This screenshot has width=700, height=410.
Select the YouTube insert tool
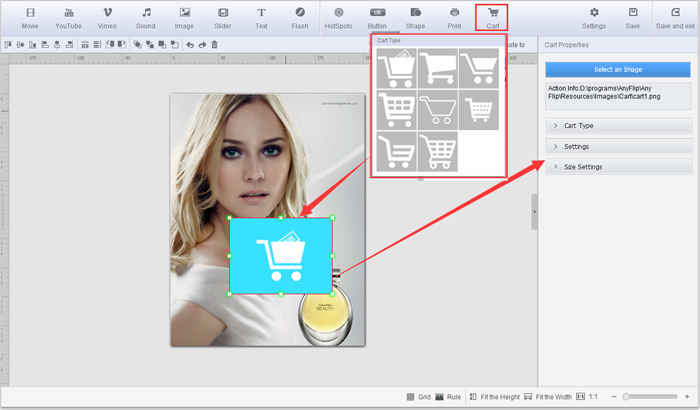[69, 17]
